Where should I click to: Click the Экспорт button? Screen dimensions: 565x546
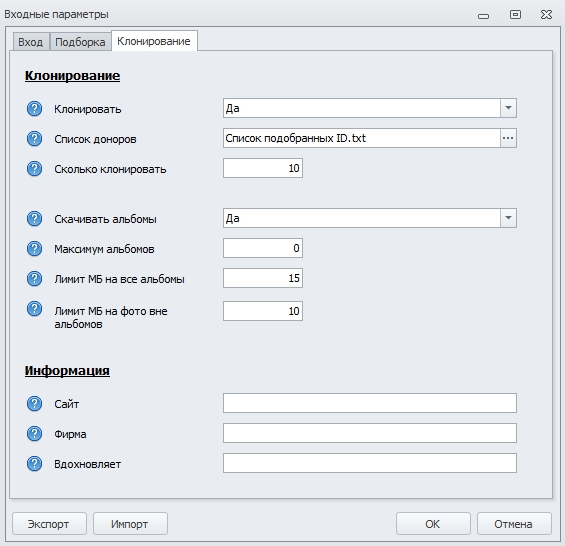coord(49,524)
